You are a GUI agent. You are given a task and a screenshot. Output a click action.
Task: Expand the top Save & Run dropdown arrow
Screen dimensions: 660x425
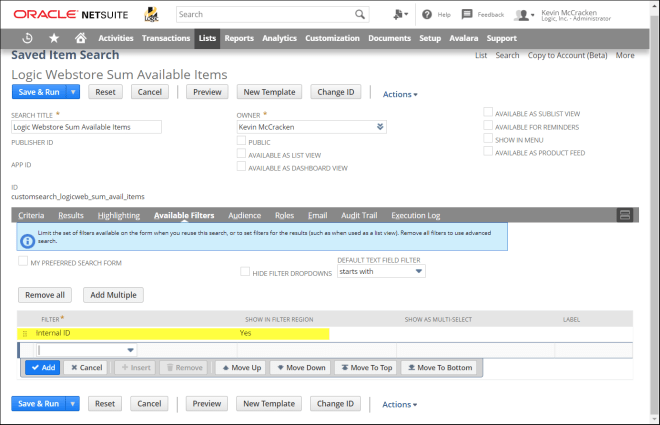[73, 92]
